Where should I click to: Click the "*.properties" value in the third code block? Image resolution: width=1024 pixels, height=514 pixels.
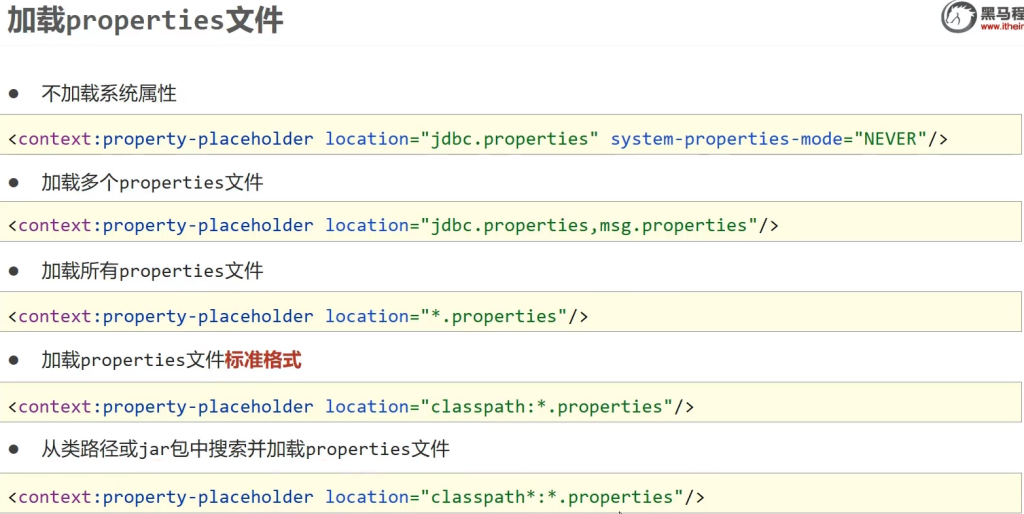493,316
